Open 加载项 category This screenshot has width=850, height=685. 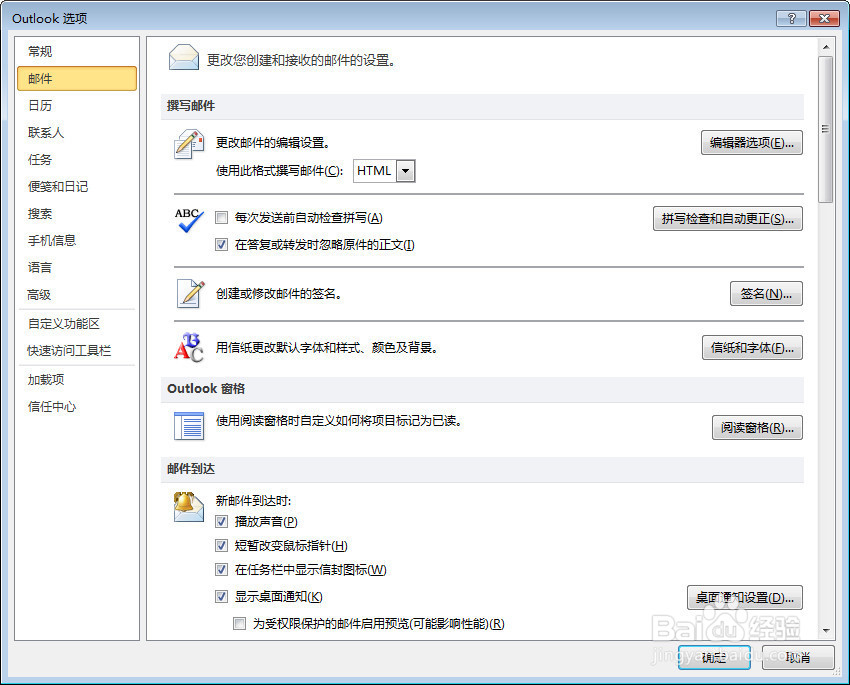[77, 380]
